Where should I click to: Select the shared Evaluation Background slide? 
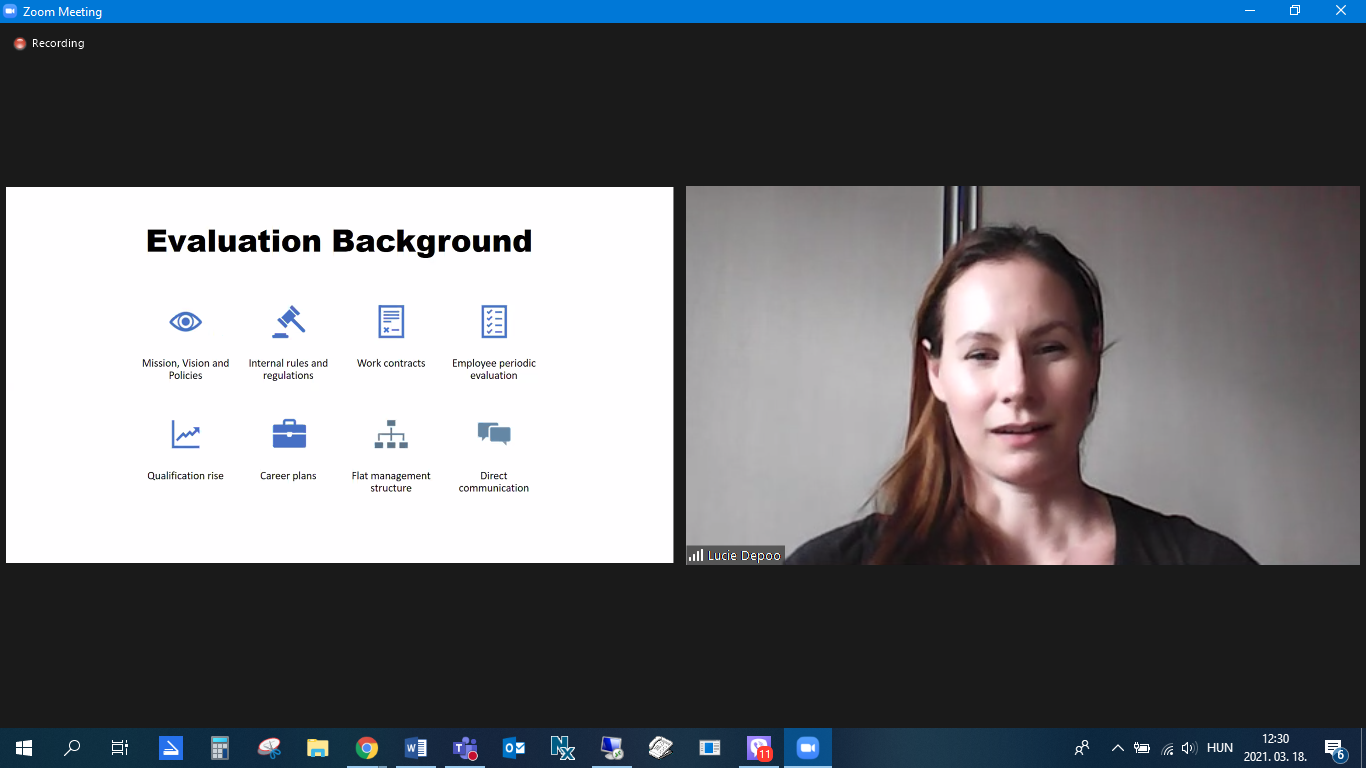(x=339, y=375)
